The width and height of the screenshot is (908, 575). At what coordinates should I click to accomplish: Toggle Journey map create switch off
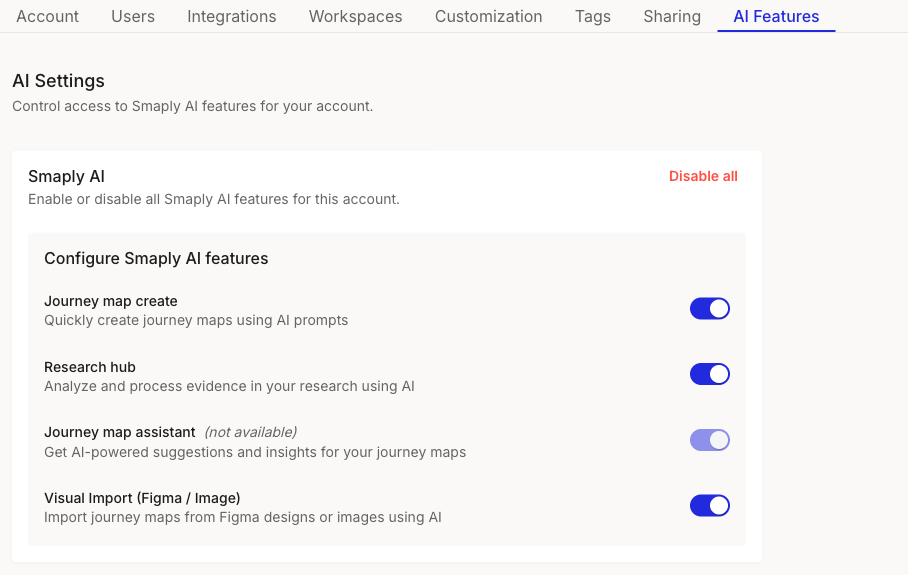(709, 309)
